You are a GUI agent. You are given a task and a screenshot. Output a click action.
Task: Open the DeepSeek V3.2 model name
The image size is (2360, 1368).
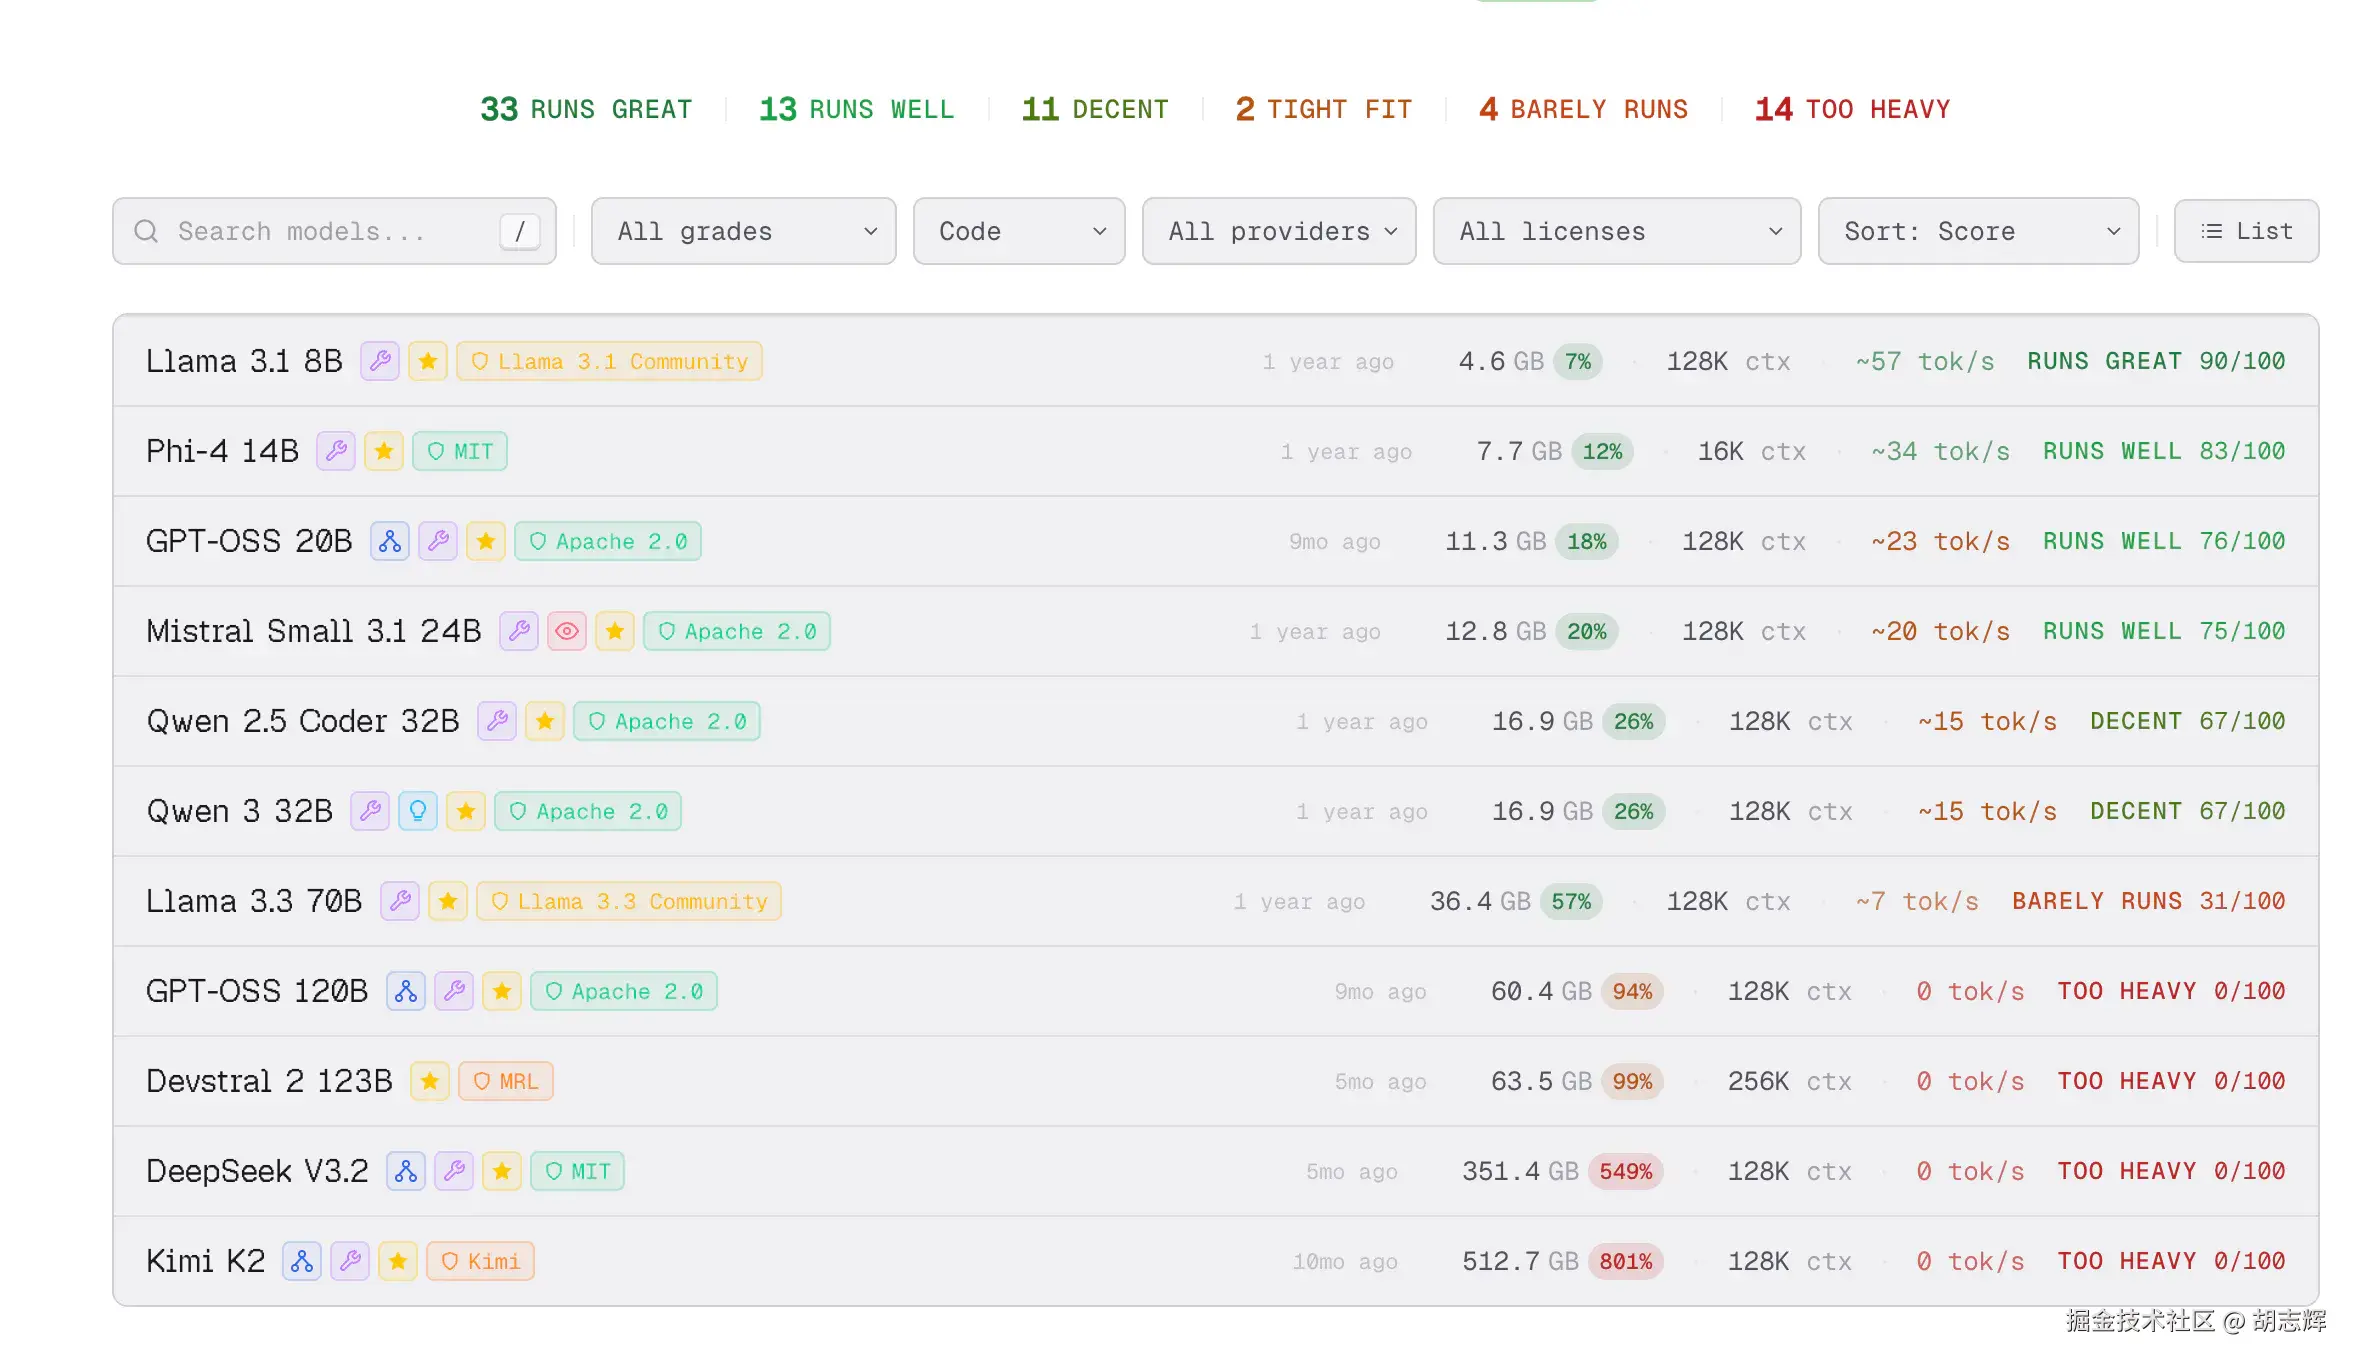click(x=257, y=1171)
